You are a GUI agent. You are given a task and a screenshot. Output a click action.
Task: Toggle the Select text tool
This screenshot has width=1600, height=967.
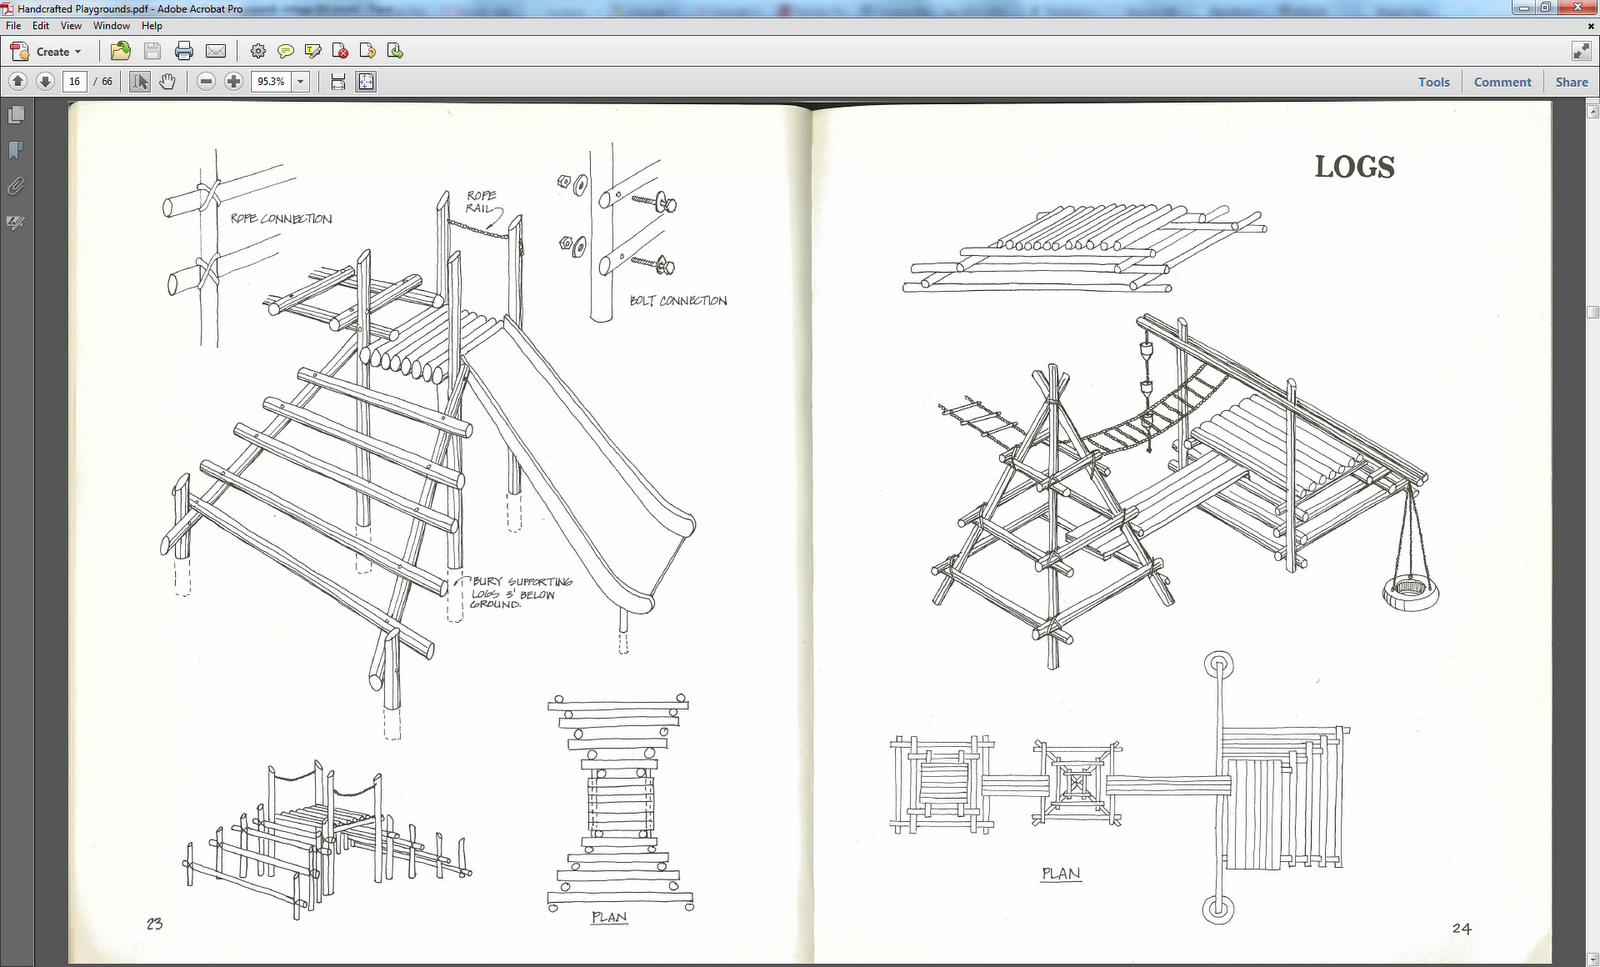140,81
